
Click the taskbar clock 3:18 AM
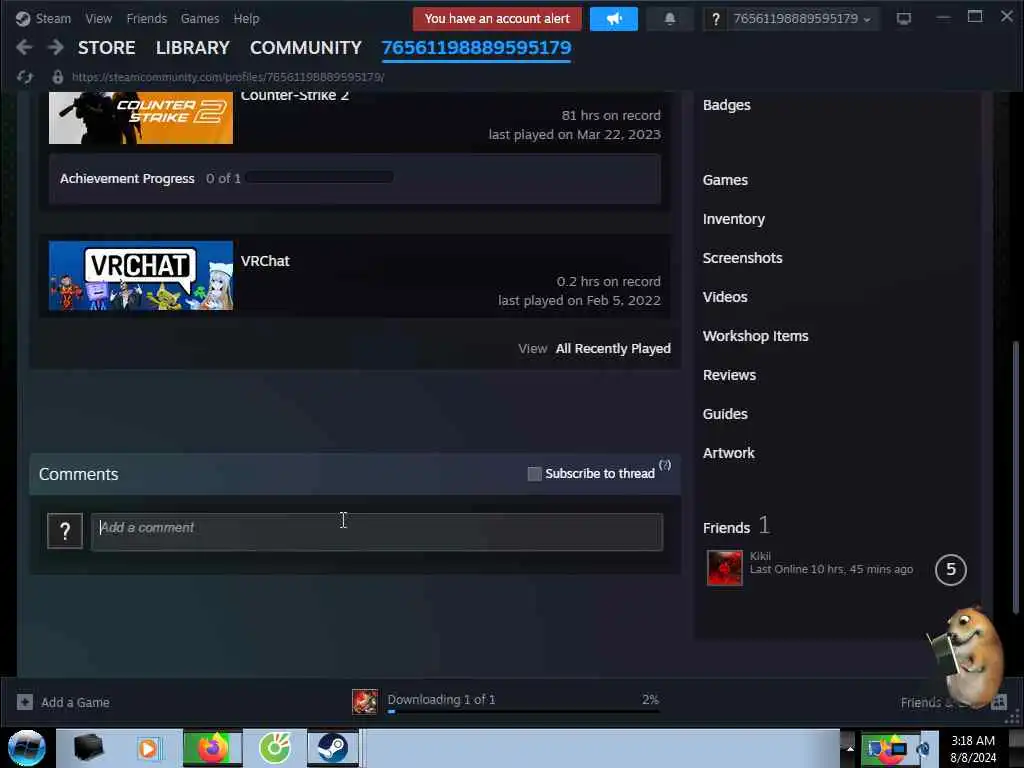coord(972,741)
